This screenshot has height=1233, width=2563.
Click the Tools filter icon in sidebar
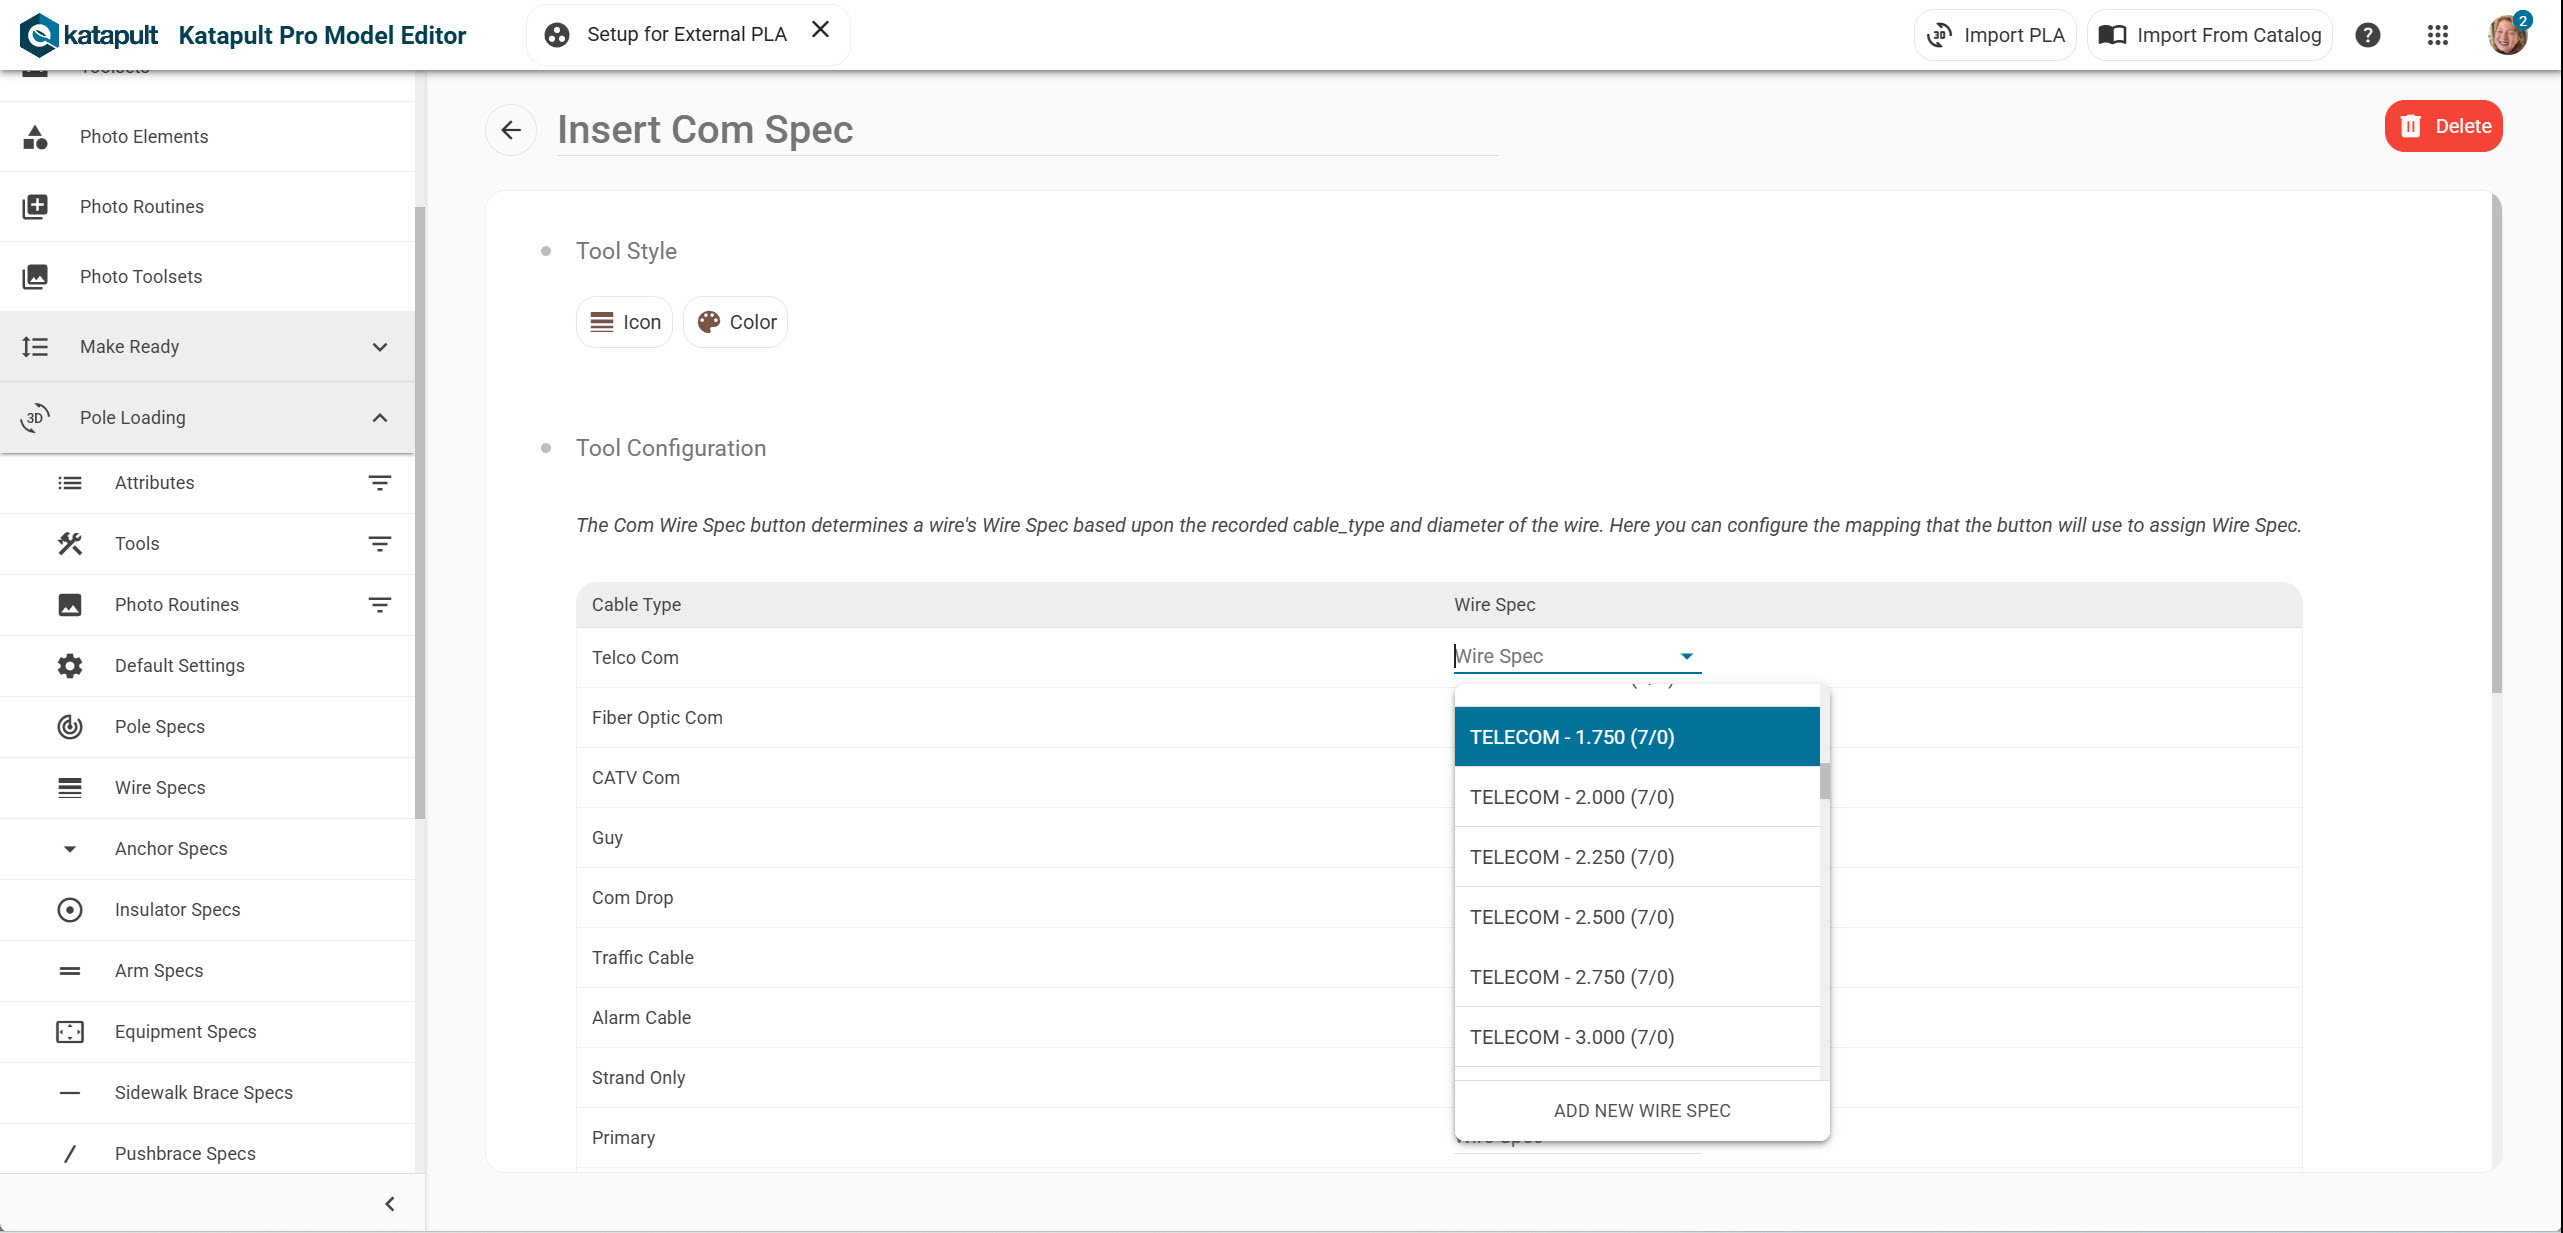click(x=379, y=544)
